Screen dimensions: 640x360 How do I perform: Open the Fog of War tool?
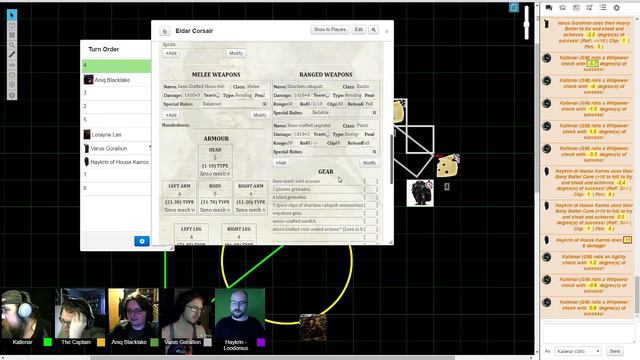(x=12, y=65)
